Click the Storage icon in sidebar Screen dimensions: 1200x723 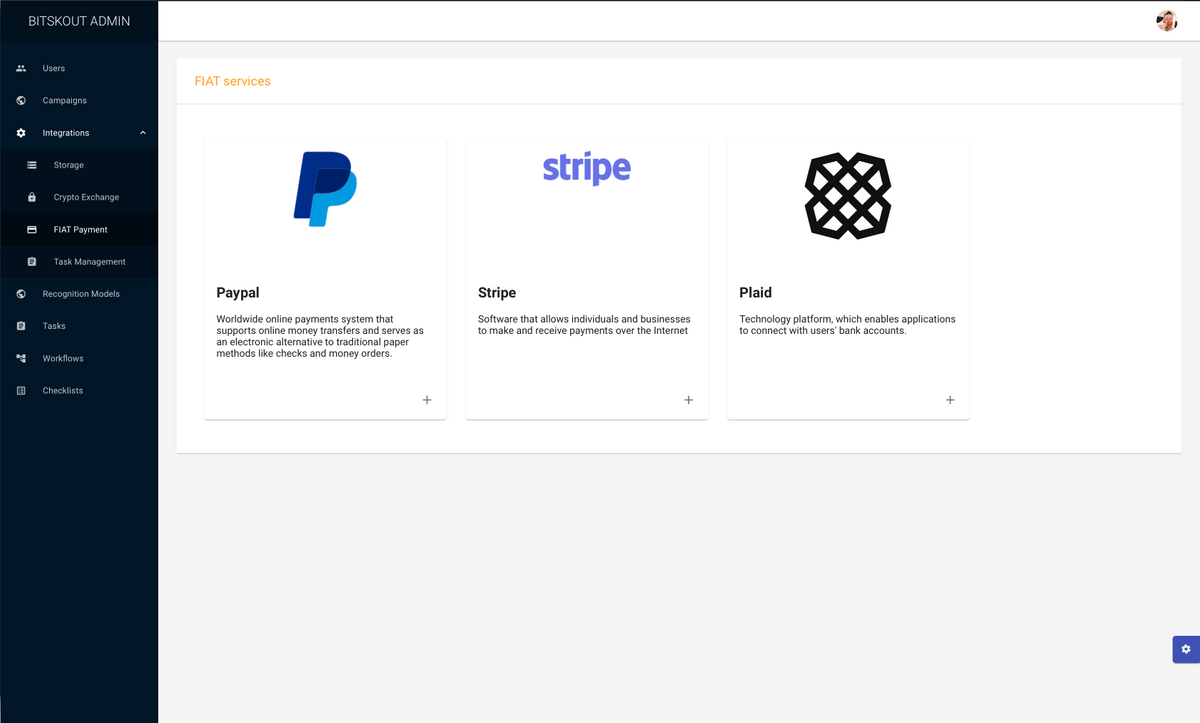coord(32,165)
